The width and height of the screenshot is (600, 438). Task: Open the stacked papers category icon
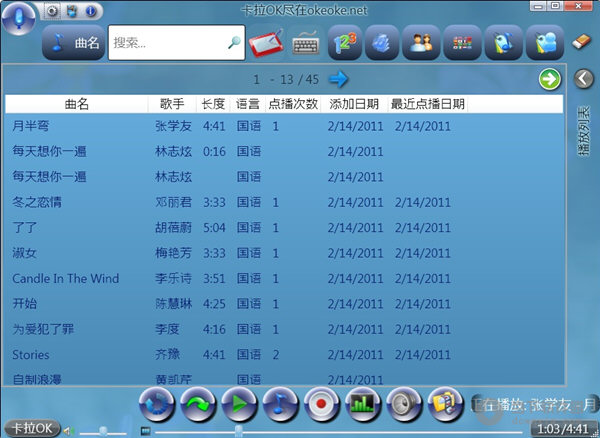[x=382, y=42]
